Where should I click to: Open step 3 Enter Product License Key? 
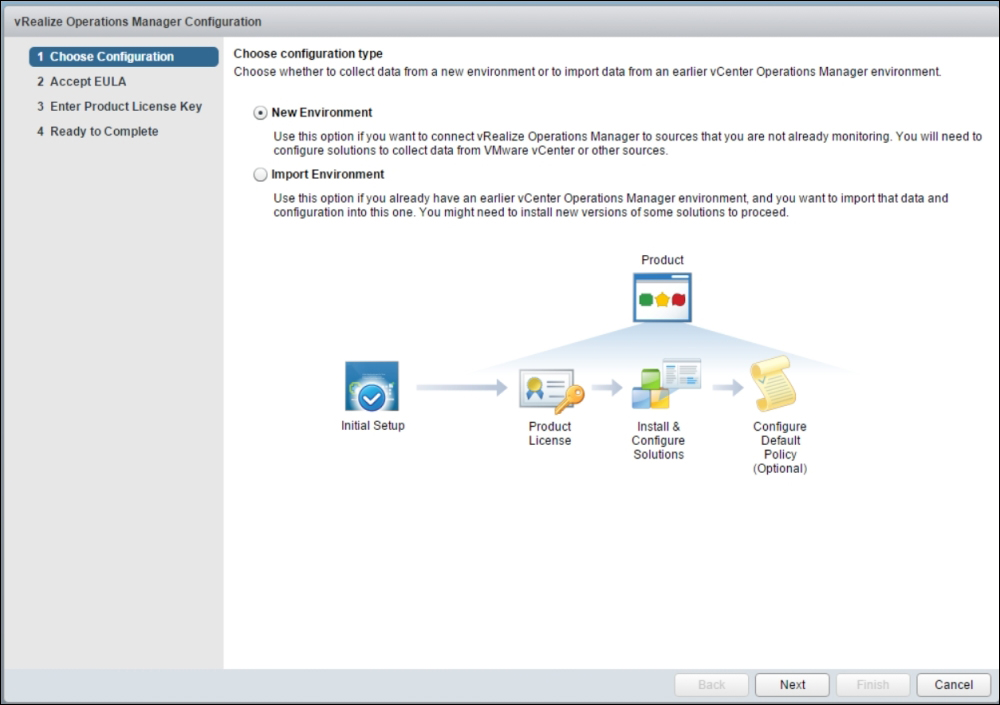[119, 107]
